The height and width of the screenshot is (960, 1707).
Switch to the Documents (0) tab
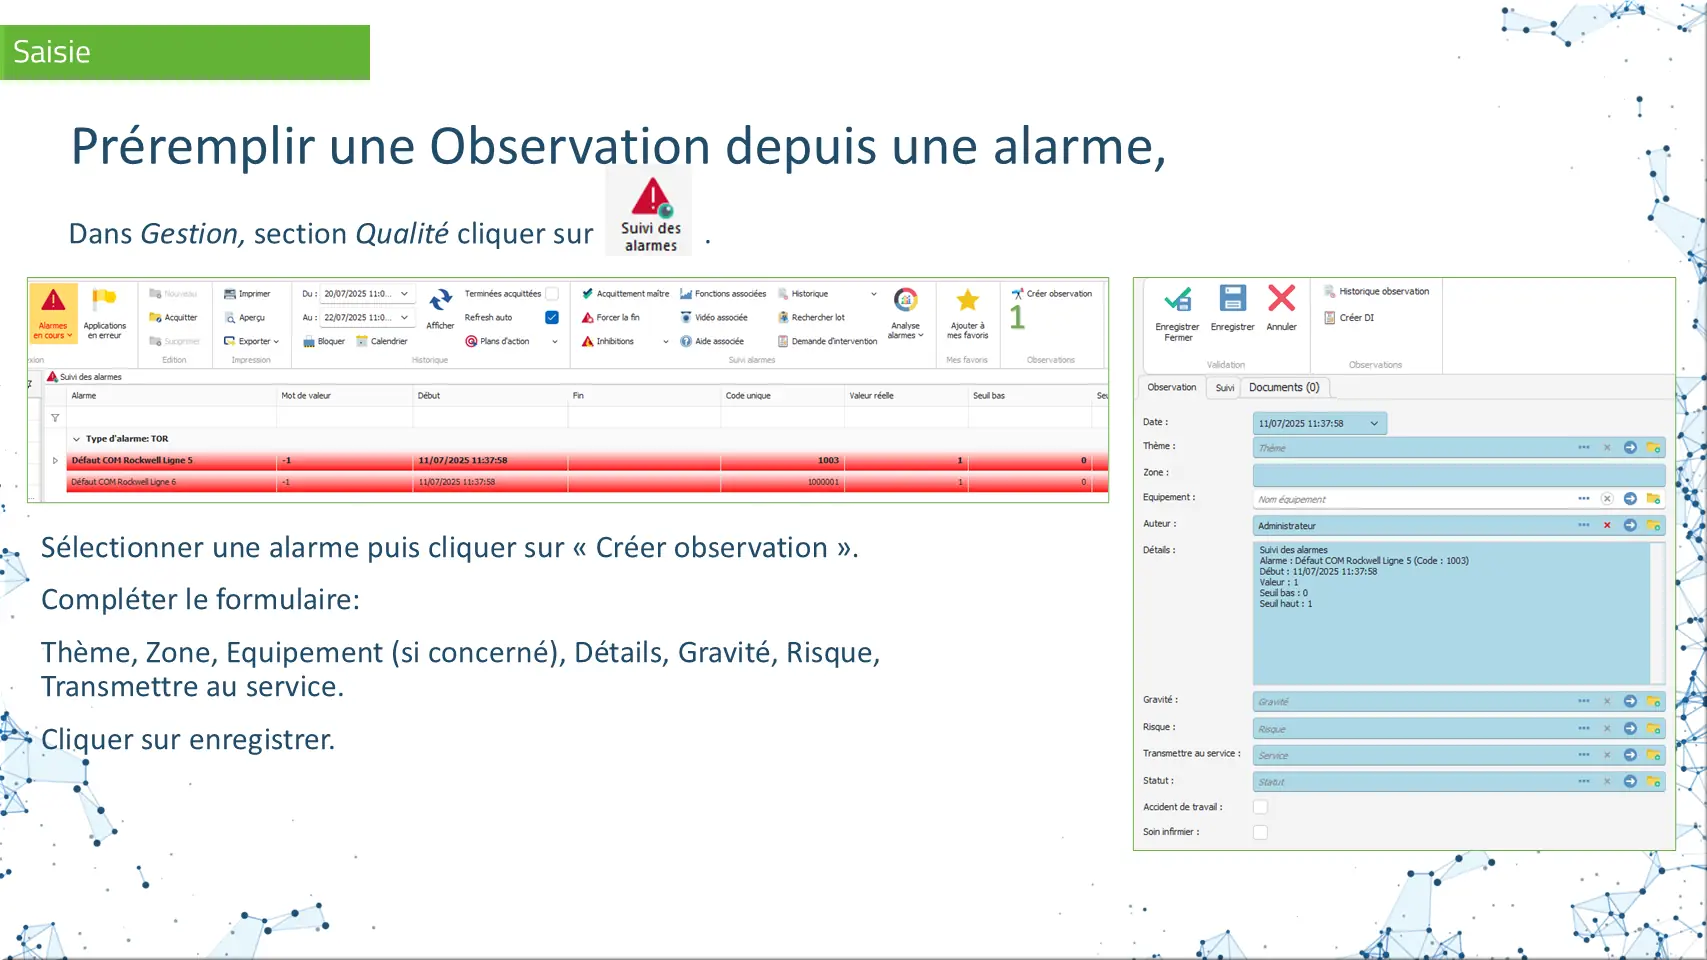click(x=1284, y=388)
